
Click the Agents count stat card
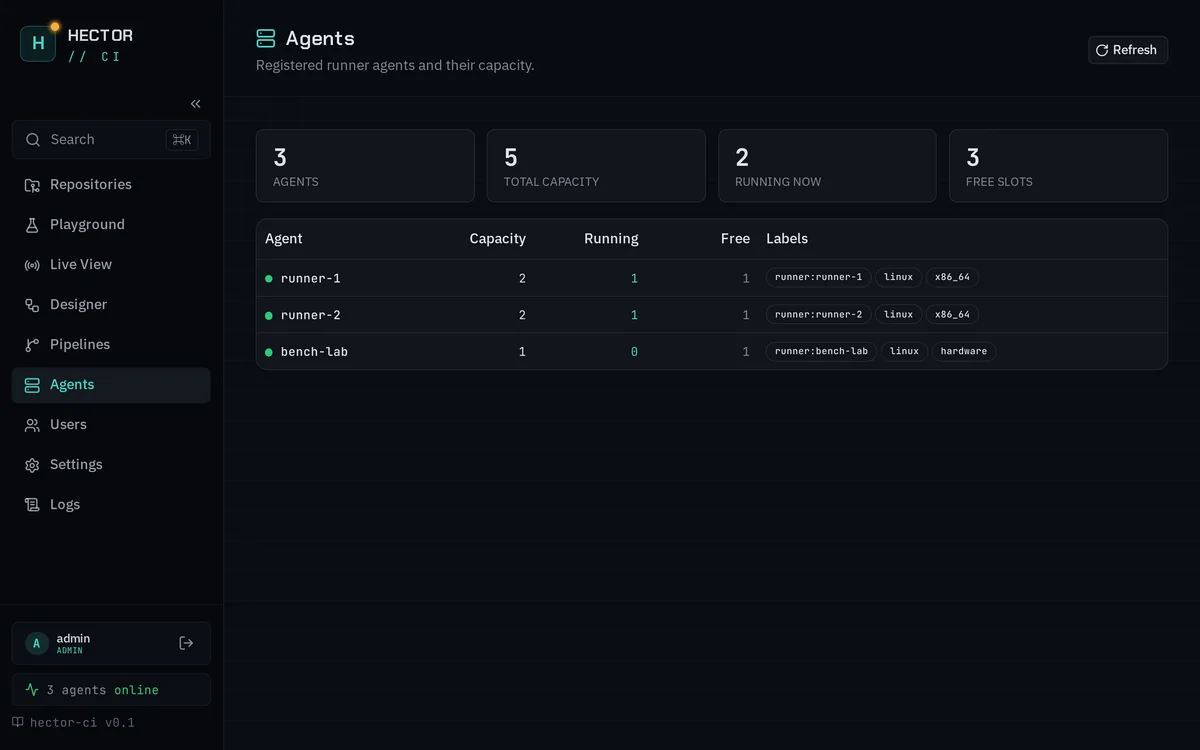point(365,166)
